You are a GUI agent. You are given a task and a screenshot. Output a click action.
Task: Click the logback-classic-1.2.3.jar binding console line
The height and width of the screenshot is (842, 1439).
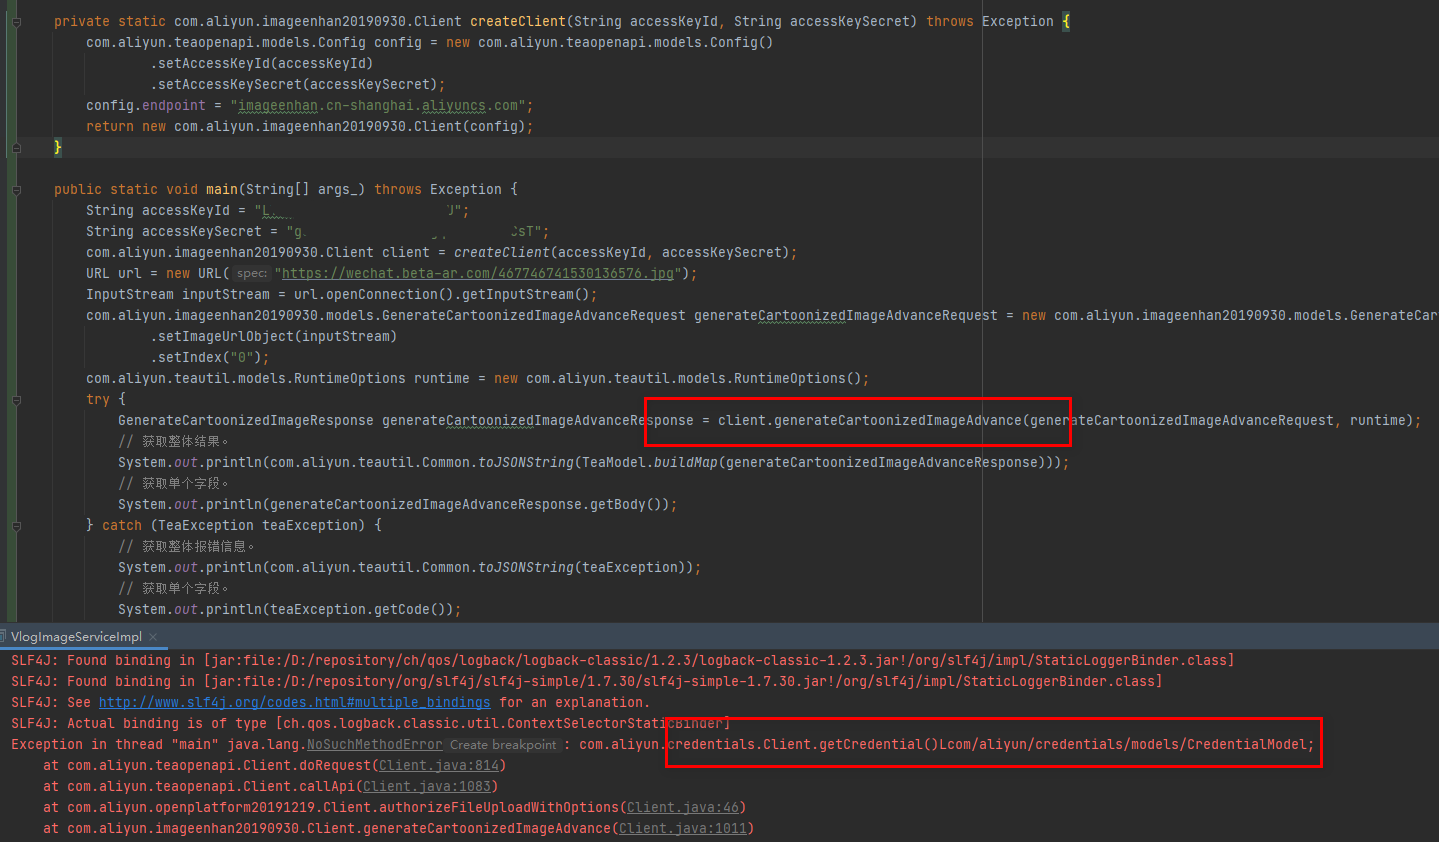(623, 661)
